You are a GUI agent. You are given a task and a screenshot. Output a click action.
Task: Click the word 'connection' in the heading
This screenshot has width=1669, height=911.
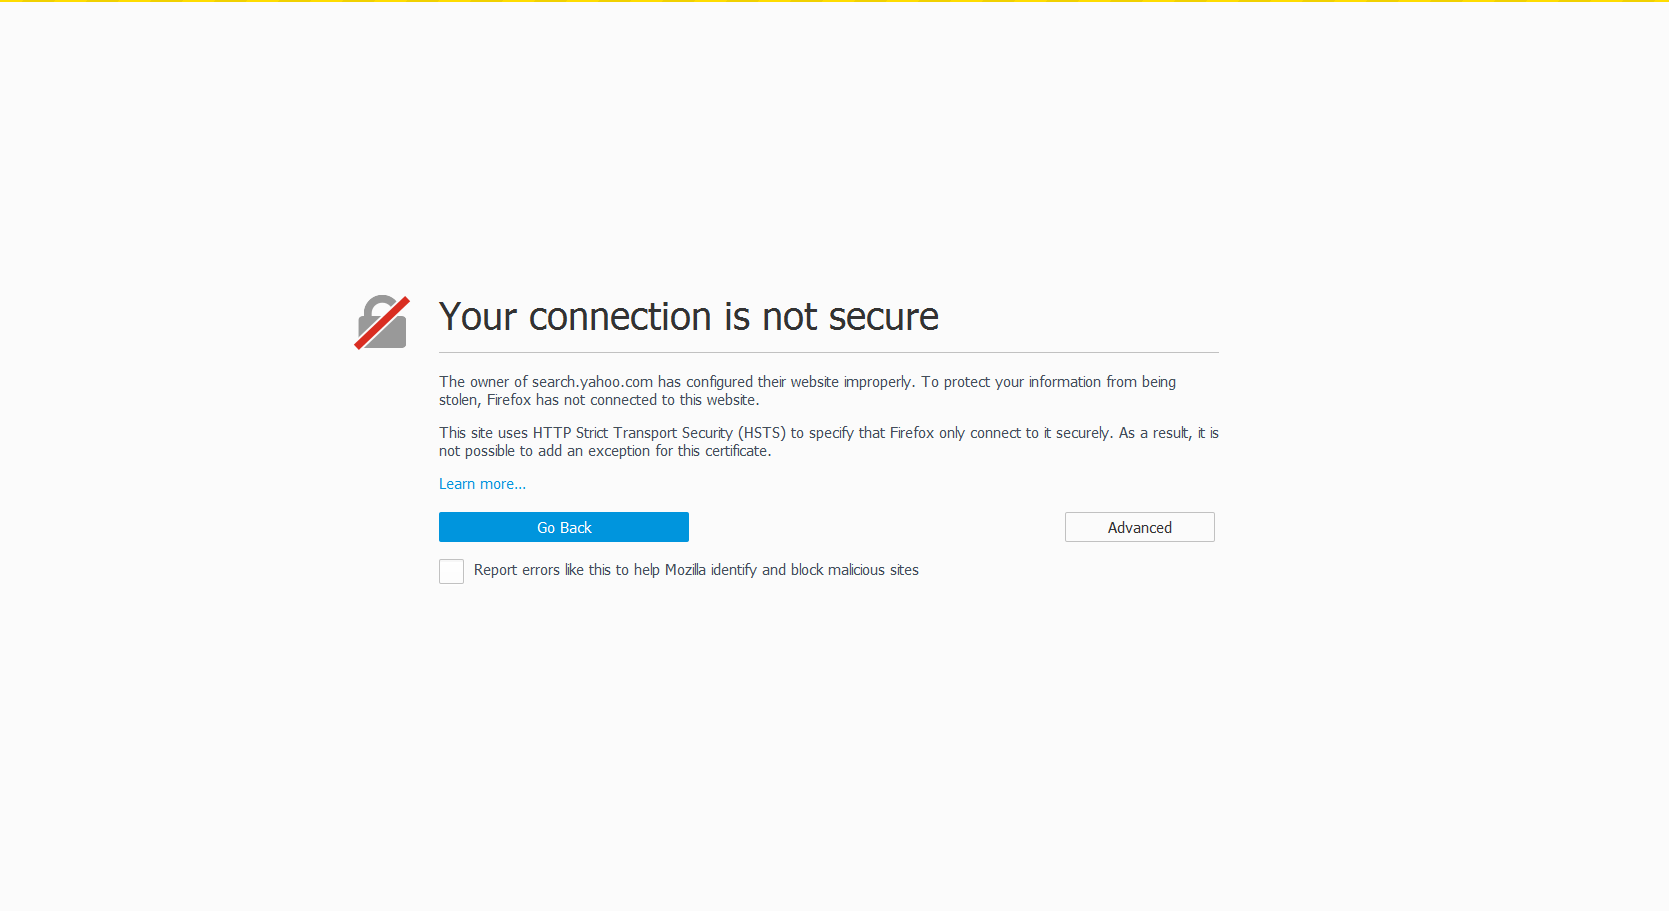click(620, 317)
